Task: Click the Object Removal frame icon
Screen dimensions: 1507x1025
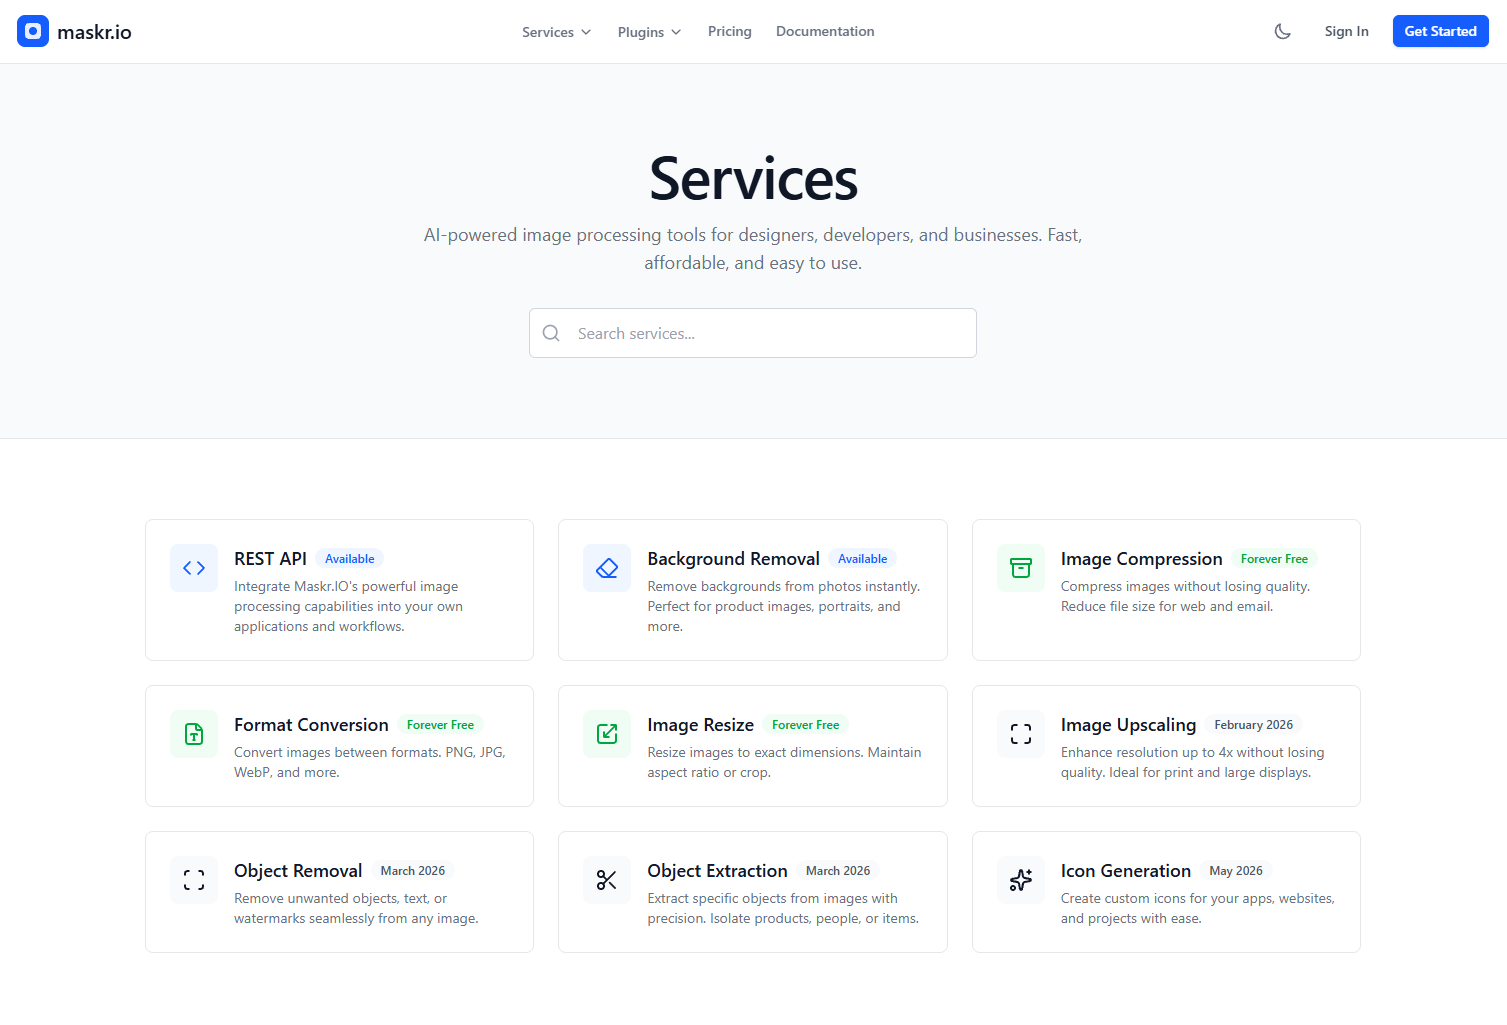Action: pos(193,879)
